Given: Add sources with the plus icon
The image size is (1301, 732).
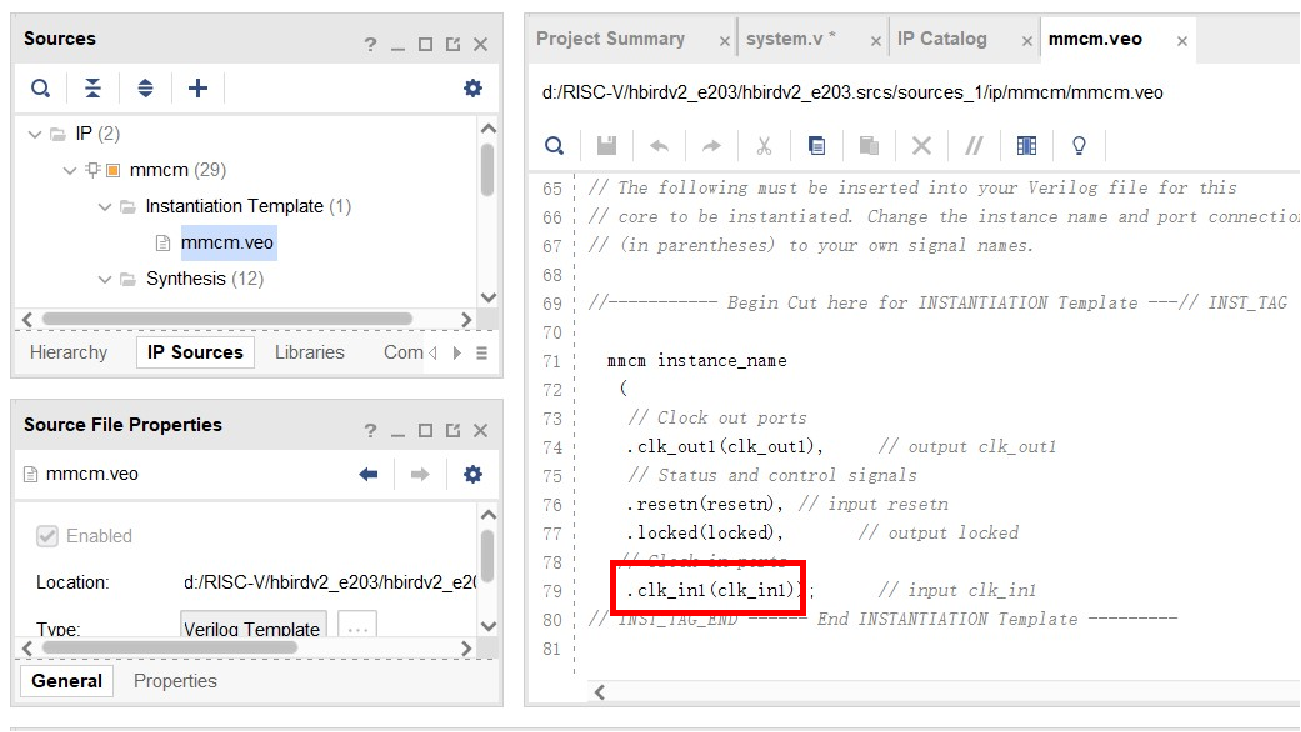Looking at the screenshot, I should (x=198, y=89).
